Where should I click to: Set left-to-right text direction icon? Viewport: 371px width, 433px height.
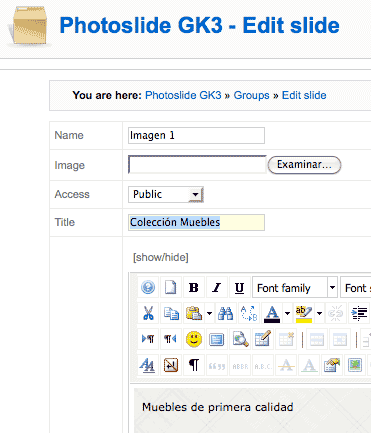[148, 339]
